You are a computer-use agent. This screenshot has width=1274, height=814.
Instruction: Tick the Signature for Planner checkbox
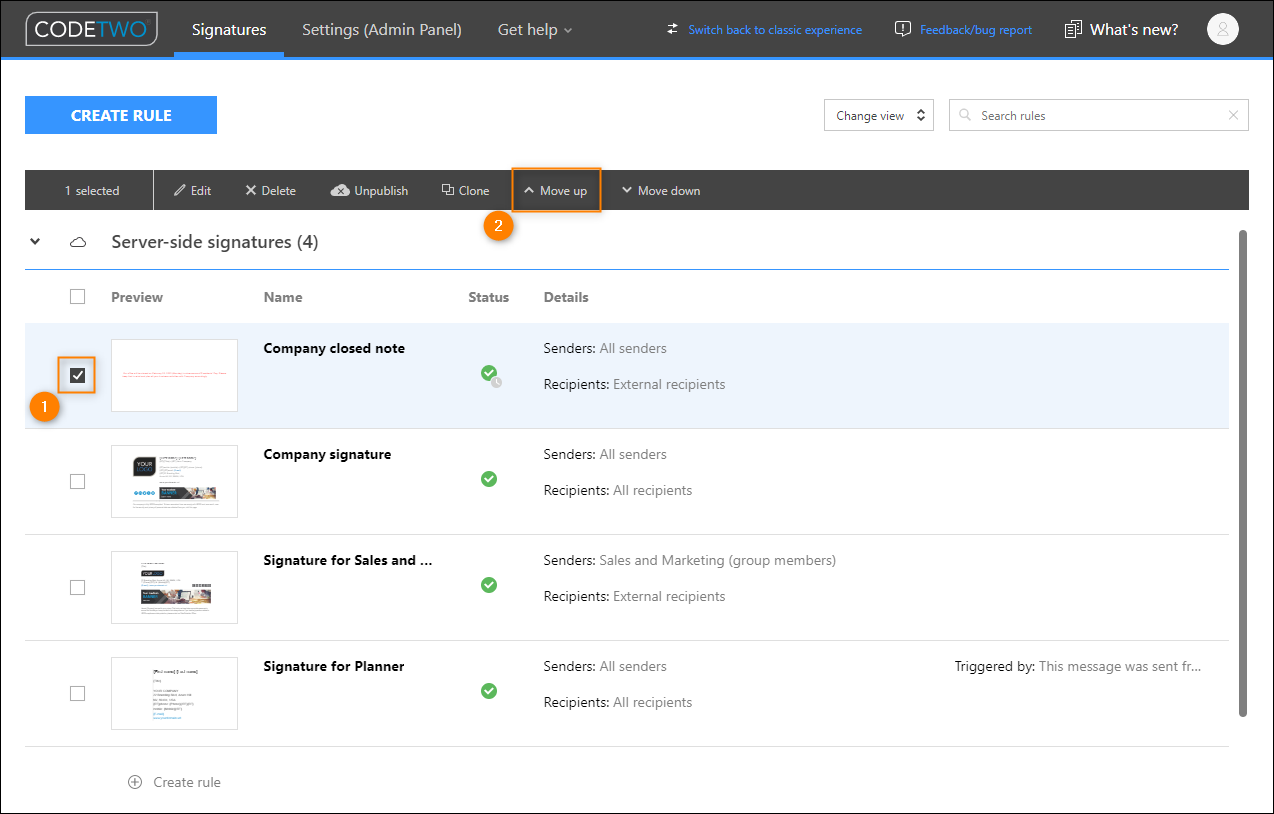(78, 693)
